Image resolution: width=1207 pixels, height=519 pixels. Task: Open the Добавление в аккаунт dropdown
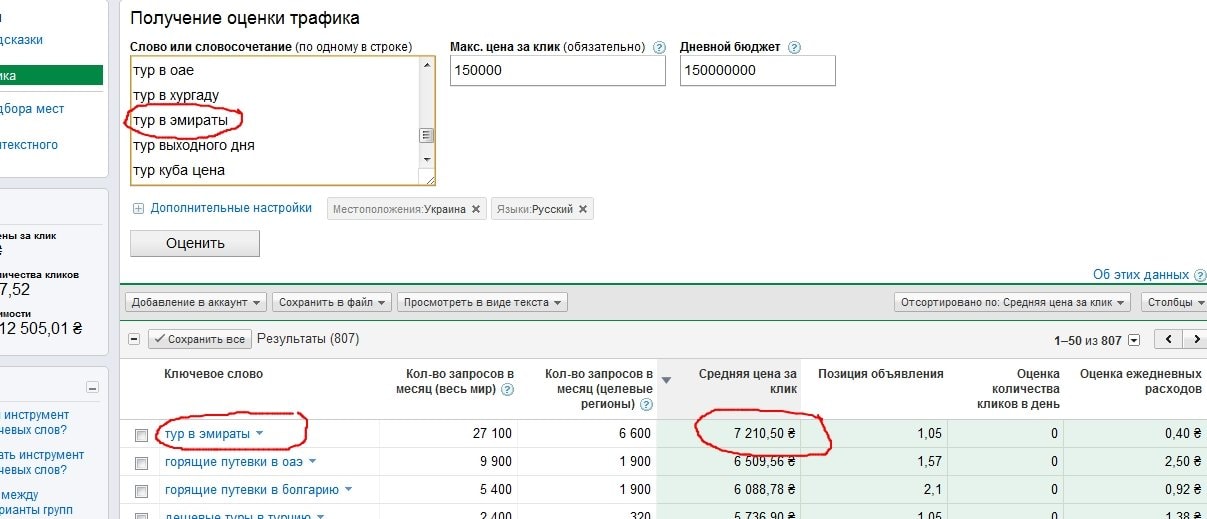tap(196, 302)
